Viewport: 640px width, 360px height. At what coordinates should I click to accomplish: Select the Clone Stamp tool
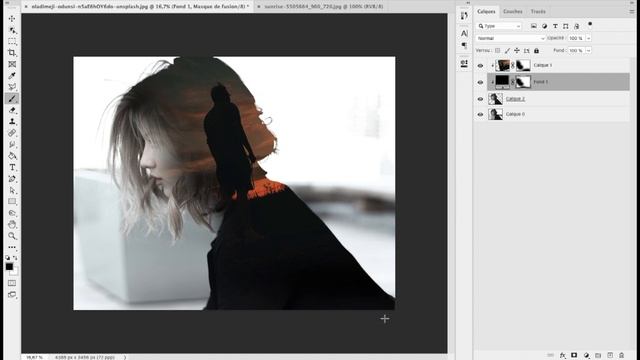click(x=12, y=122)
